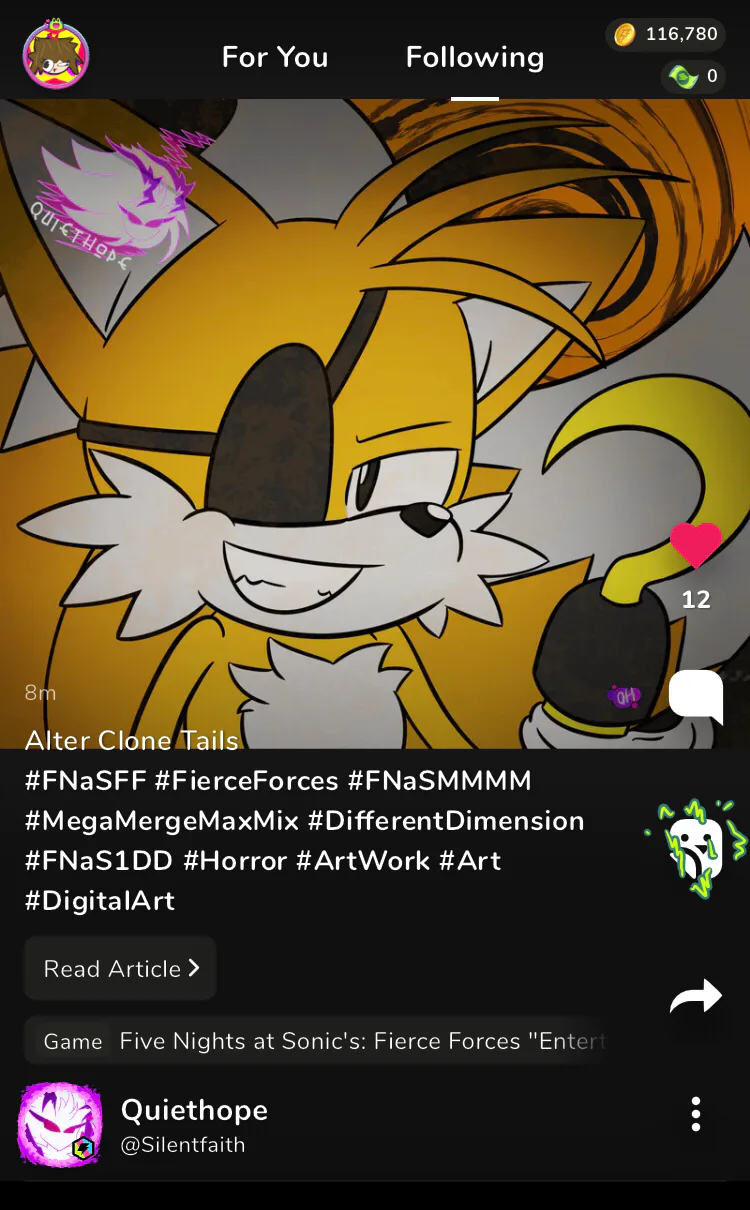This screenshot has width=750, height=1210.
Task: Open Quiethope's profile avatar
Action: pyautogui.click(x=60, y=1125)
